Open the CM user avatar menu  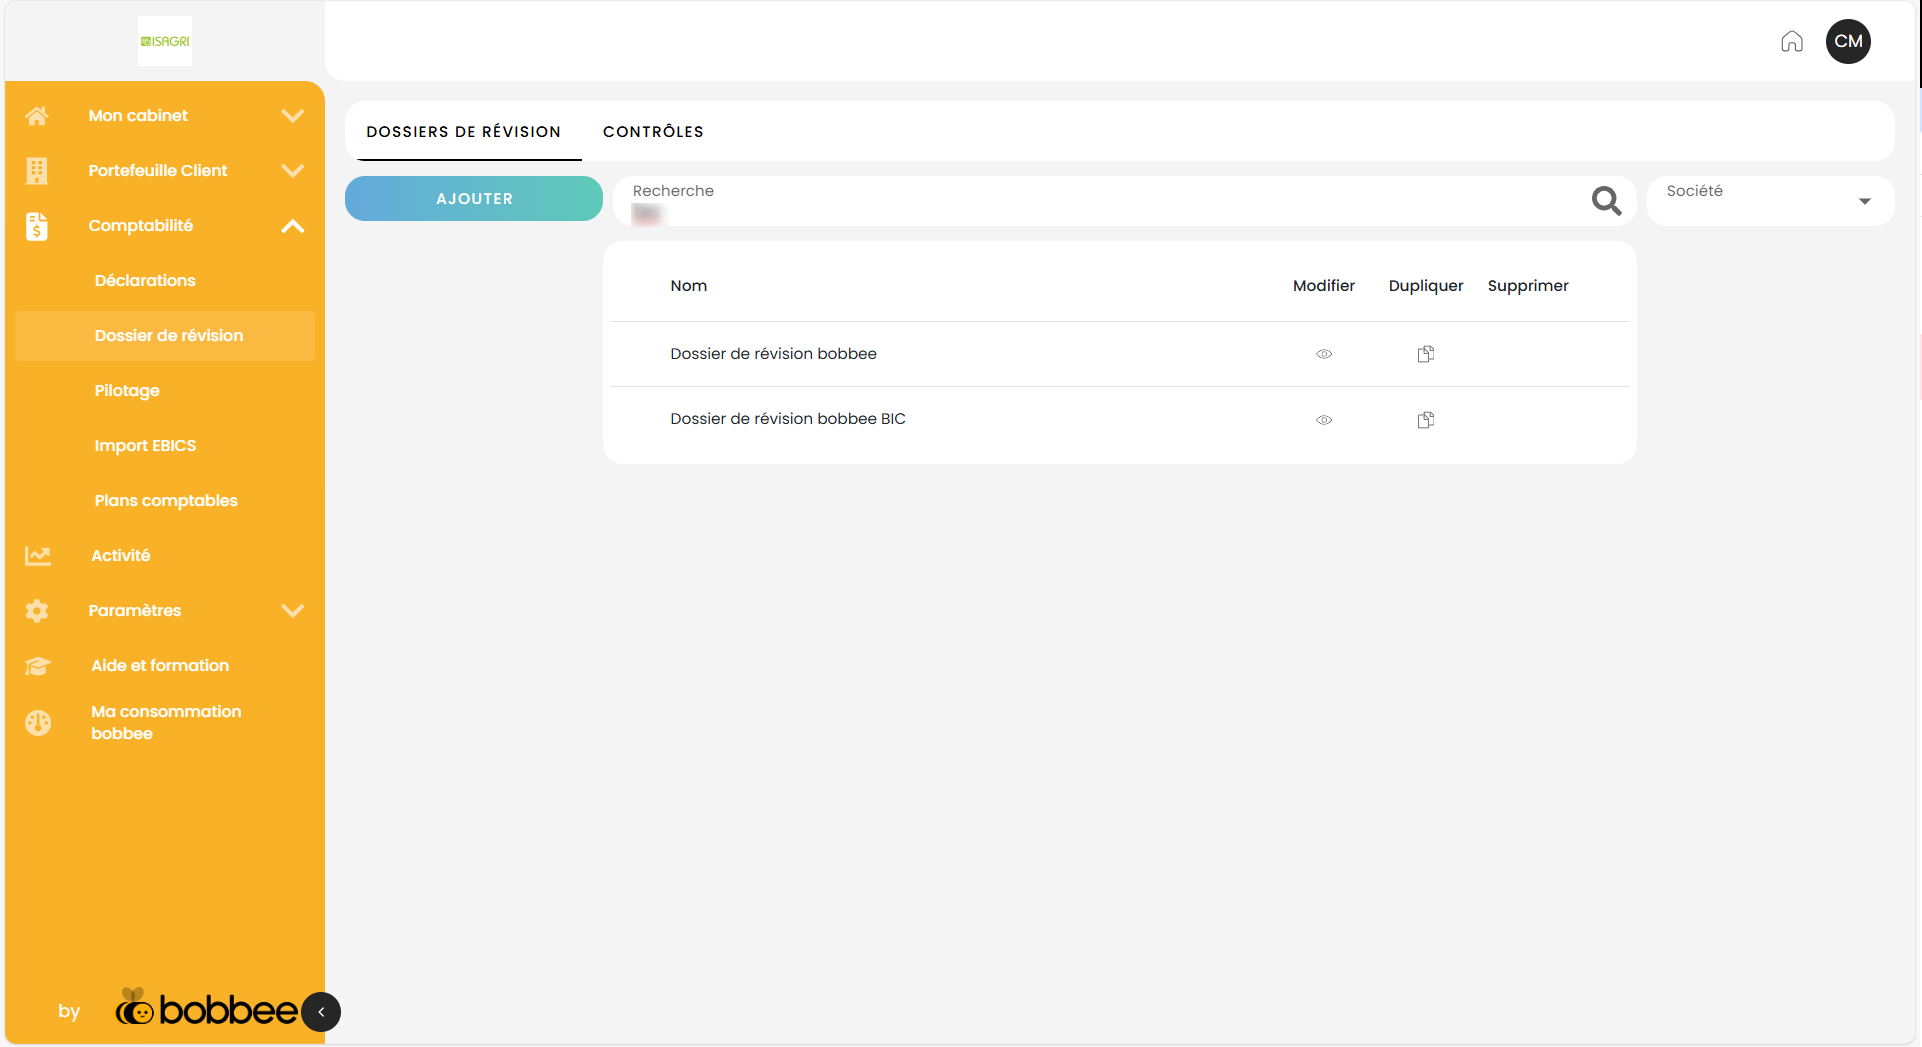(x=1848, y=41)
